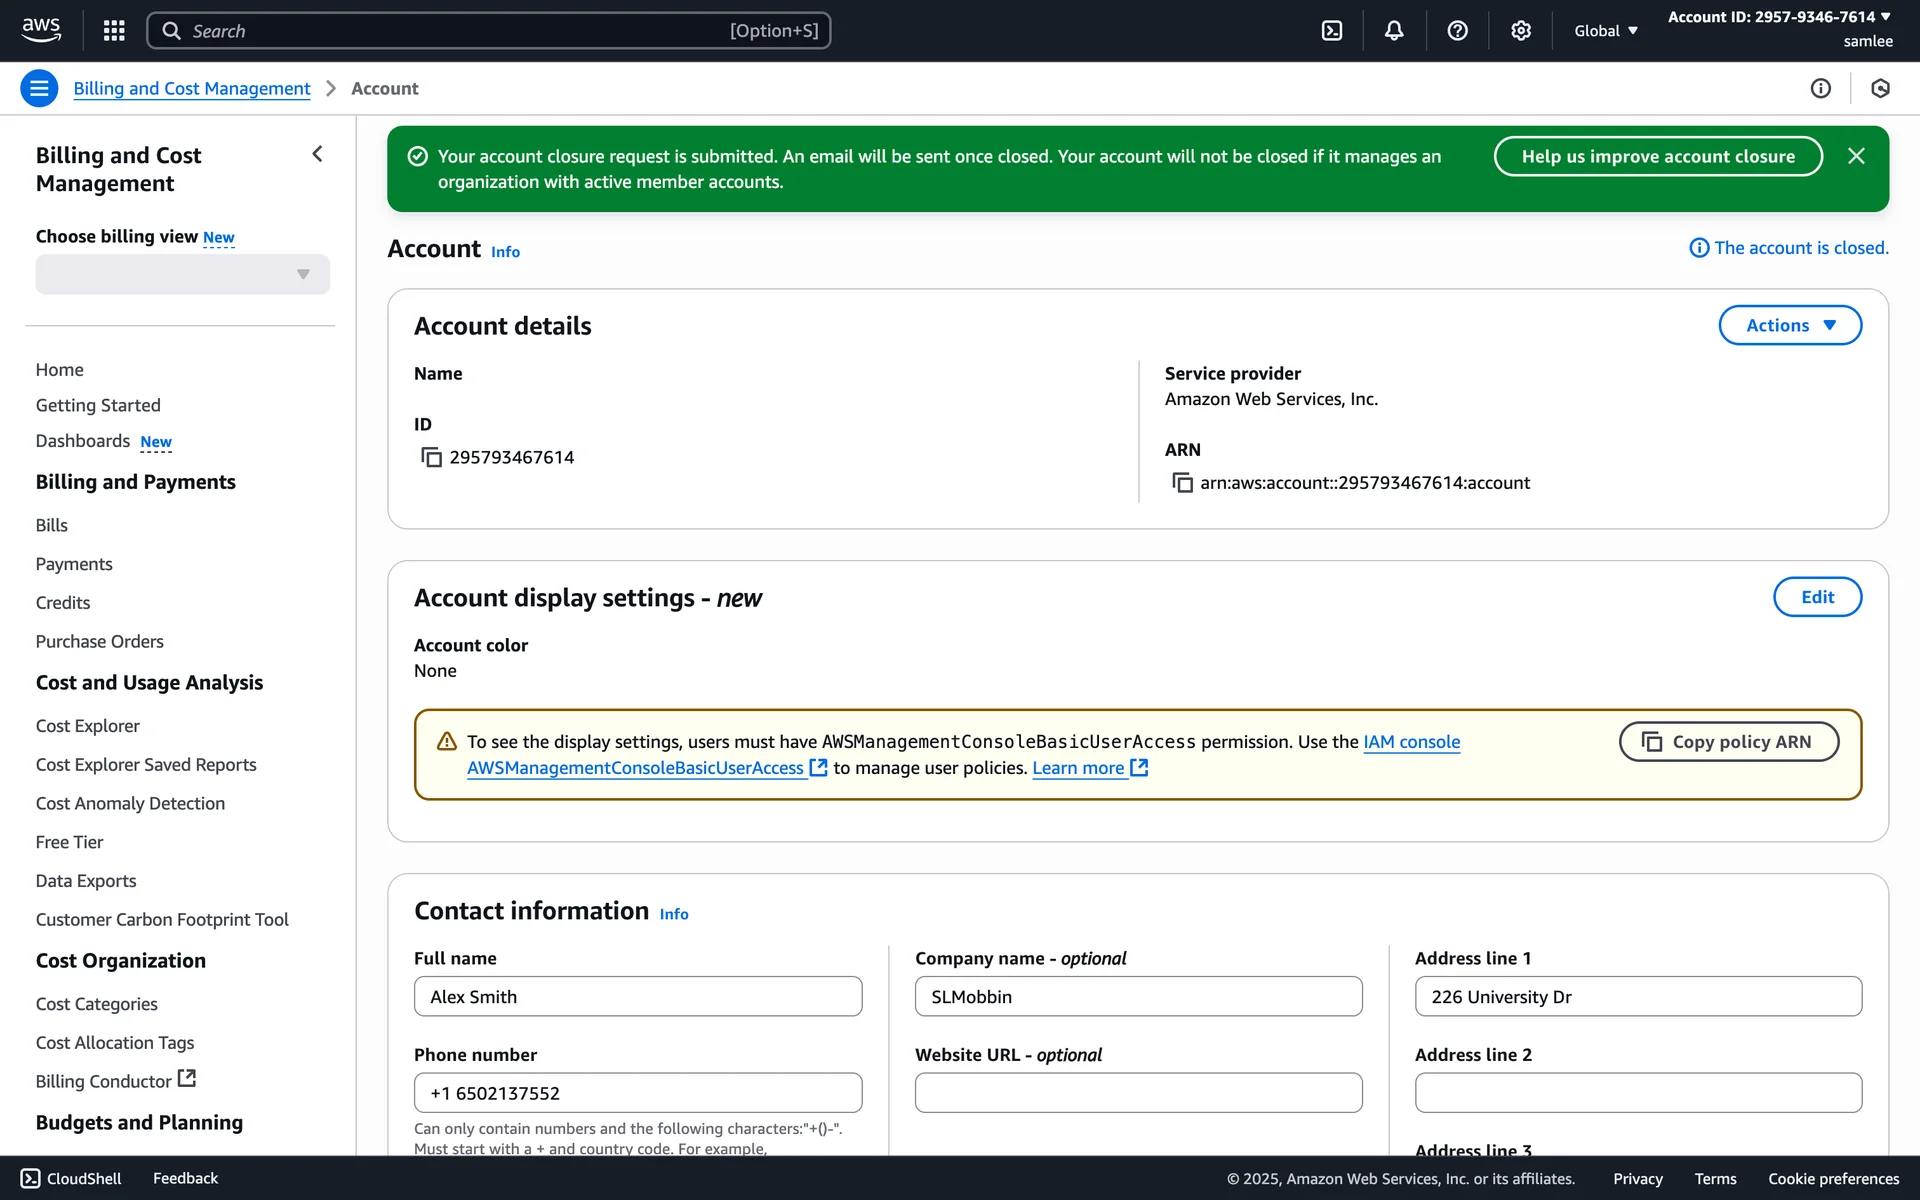Open the Global region selector
The height and width of the screenshot is (1200, 1920).
click(1605, 30)
